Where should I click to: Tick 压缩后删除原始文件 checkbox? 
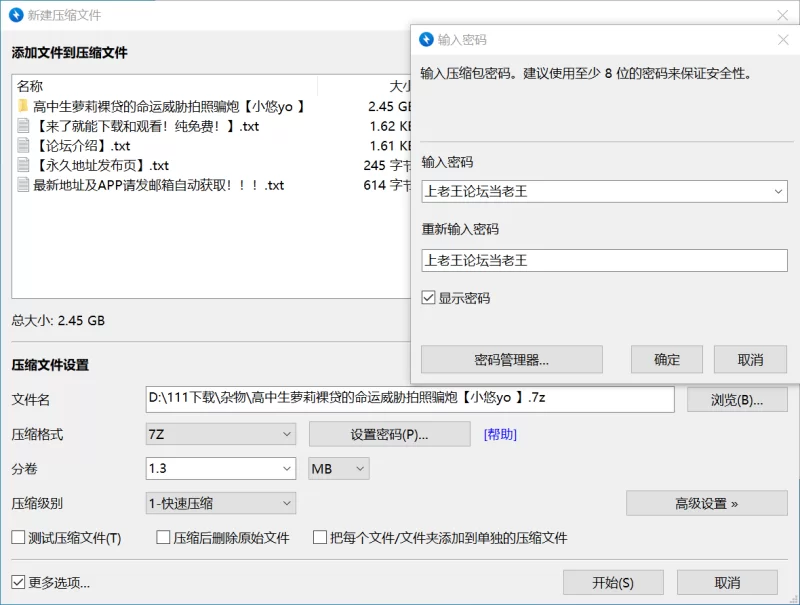(x=163, y=537)
